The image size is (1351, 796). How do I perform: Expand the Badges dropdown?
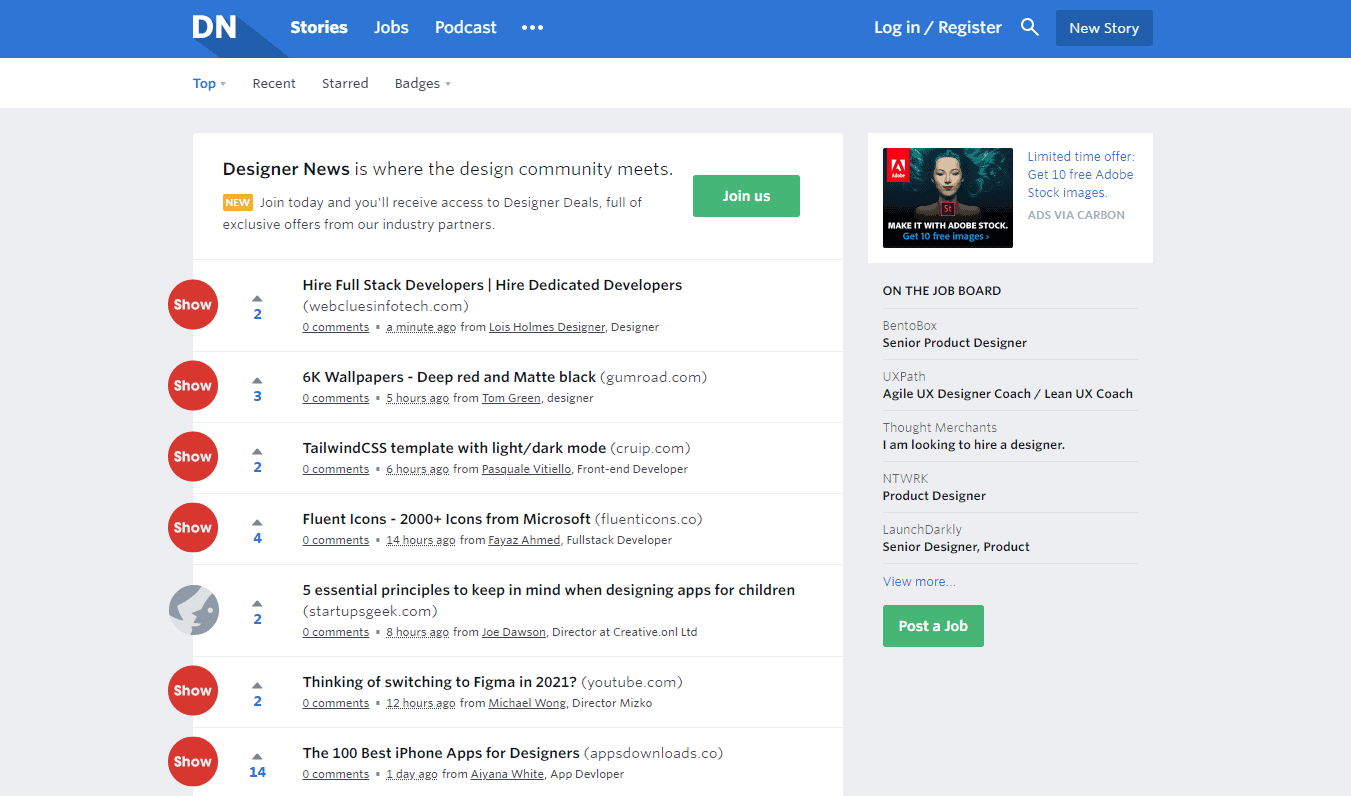(x=423, y=83)
